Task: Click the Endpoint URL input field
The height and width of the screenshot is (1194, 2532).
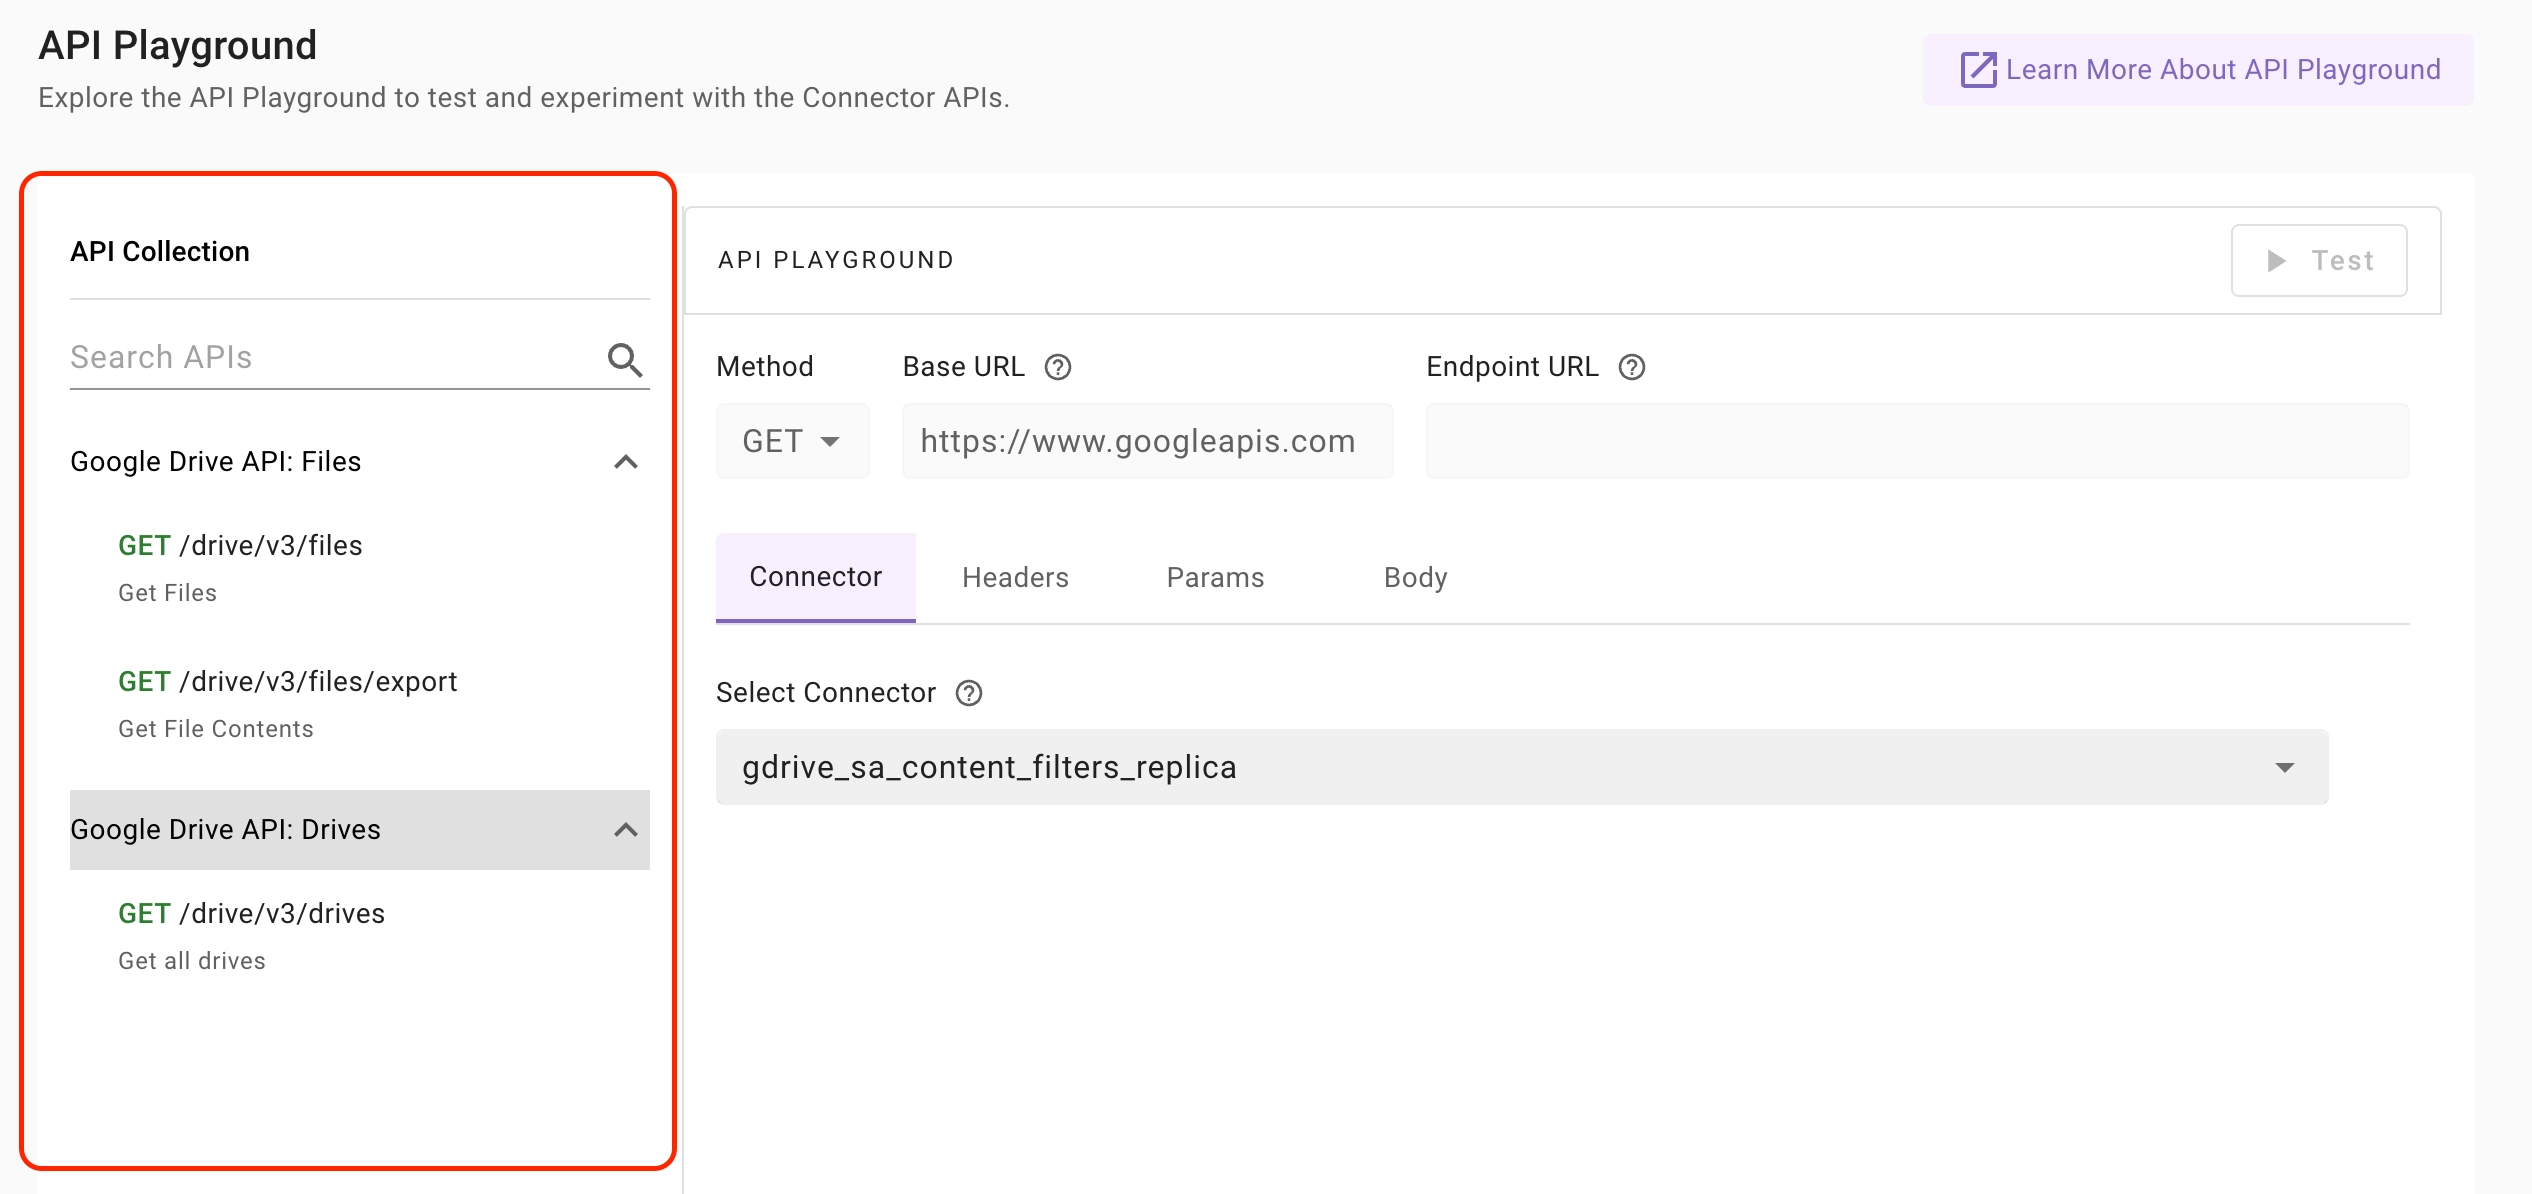Action: point(1916,441)
